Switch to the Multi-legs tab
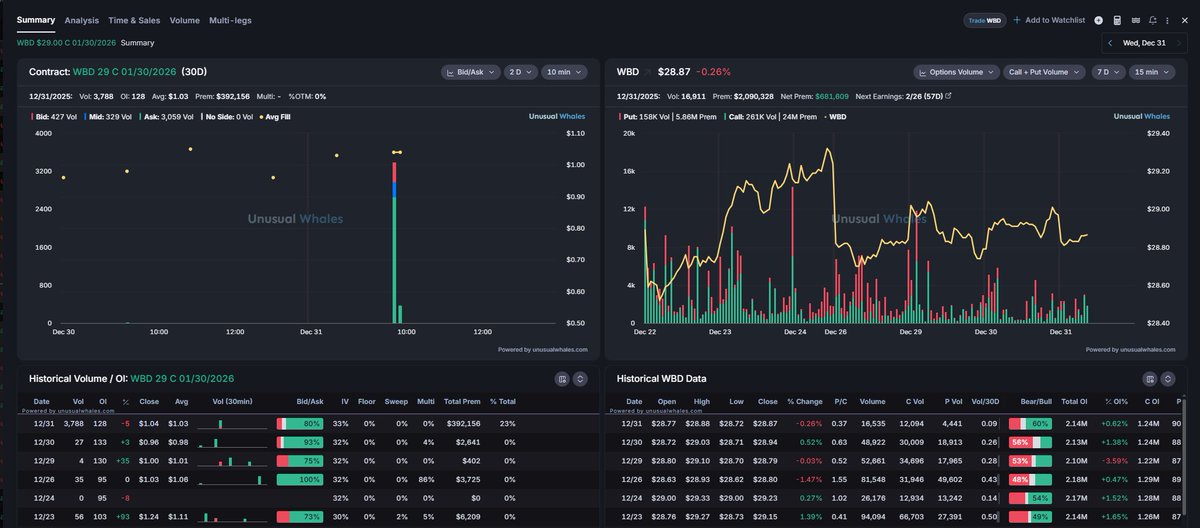The image size is (1200, 528). [230, 20]
